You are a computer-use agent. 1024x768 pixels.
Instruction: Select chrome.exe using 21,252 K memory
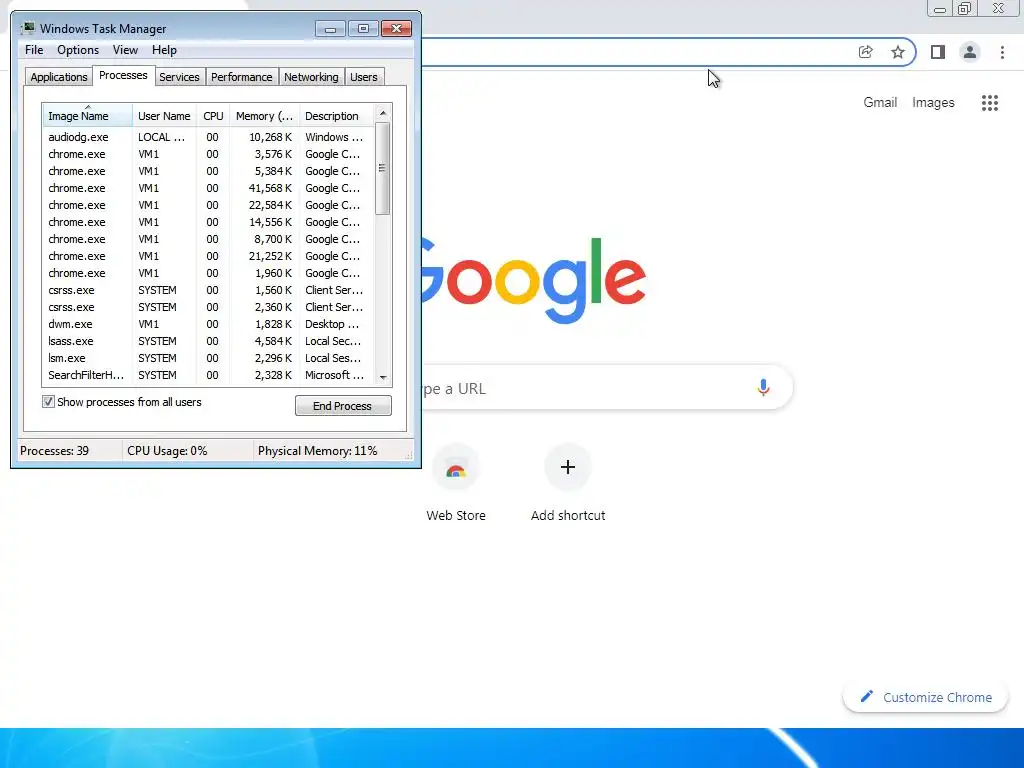pyautogui.click(x=208, y=256)
